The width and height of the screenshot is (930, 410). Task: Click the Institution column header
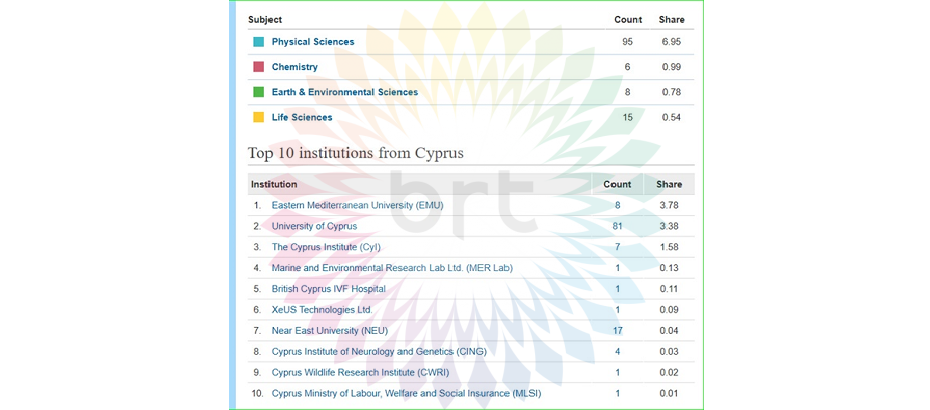[x=274, y=184]
